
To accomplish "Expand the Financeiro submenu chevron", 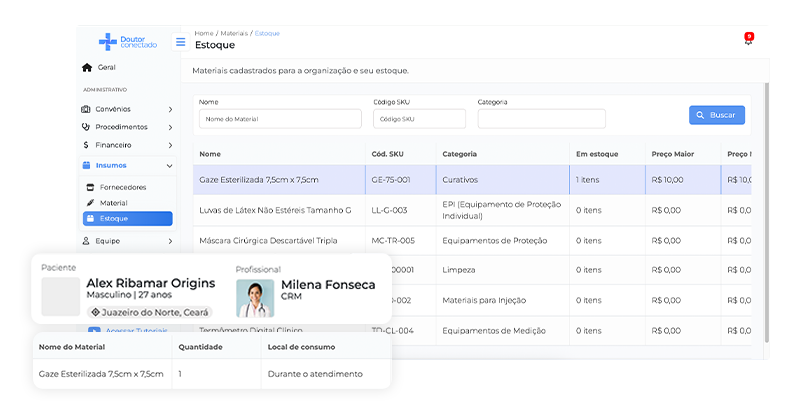I will coord(170,145).
